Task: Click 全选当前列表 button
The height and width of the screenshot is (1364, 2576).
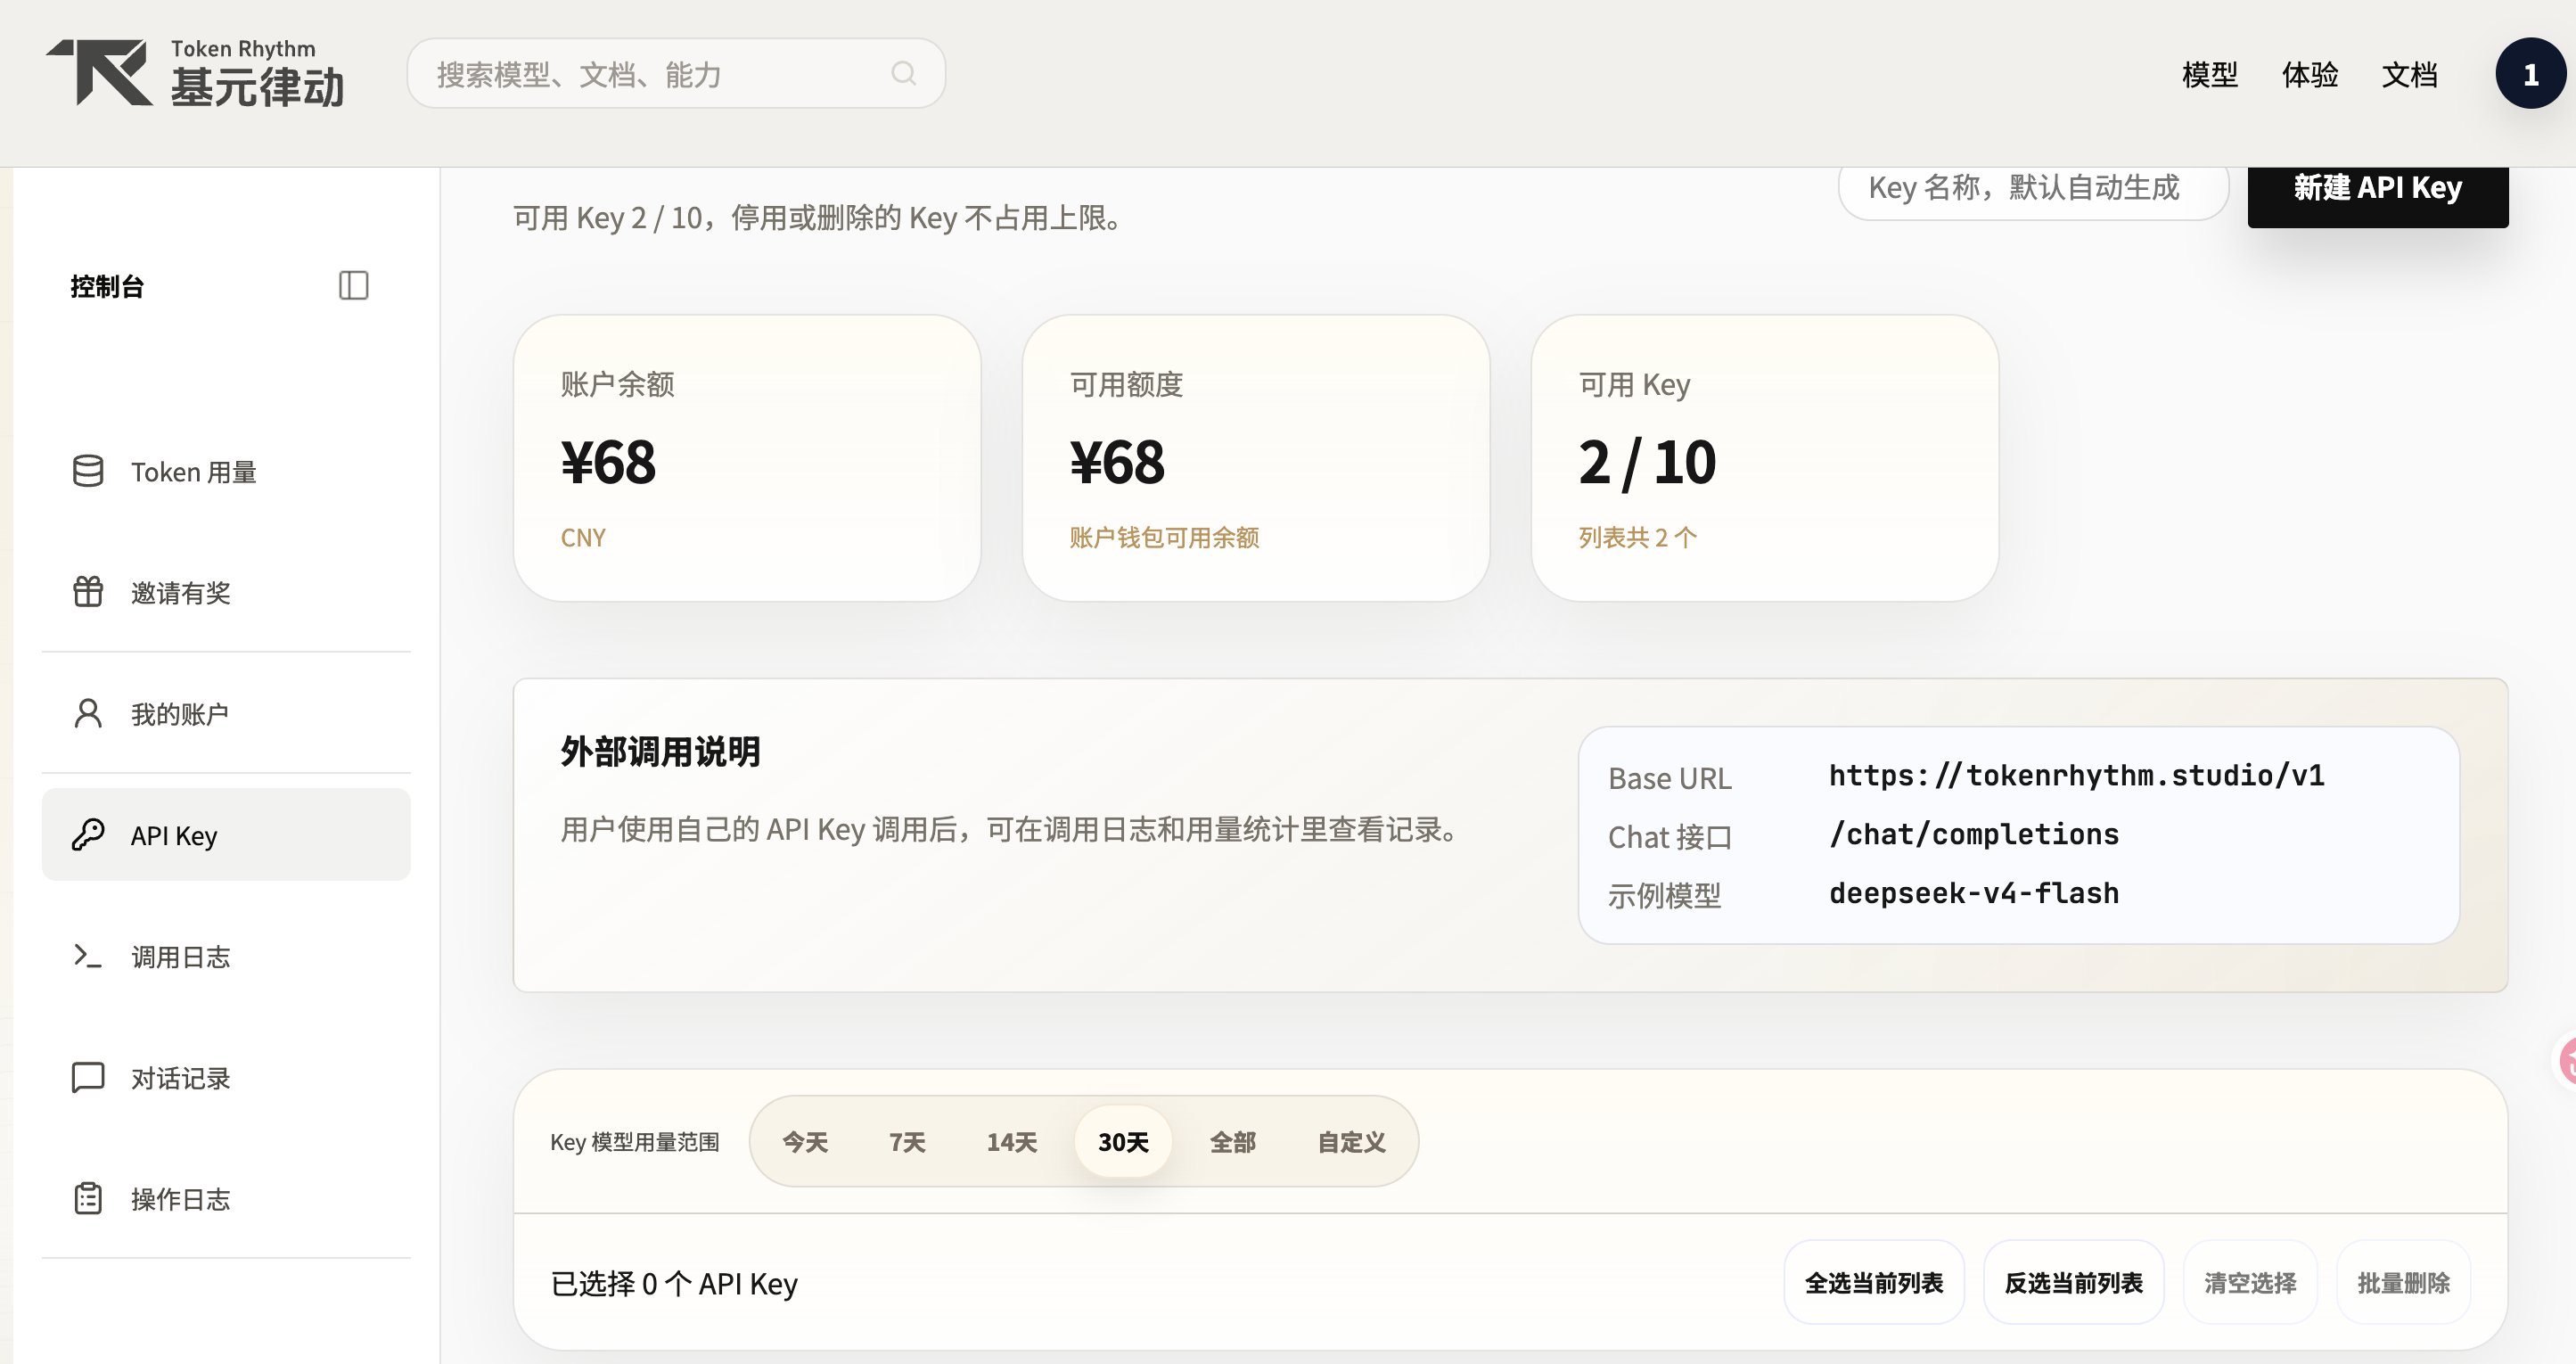Action: coord(1874,1283)
